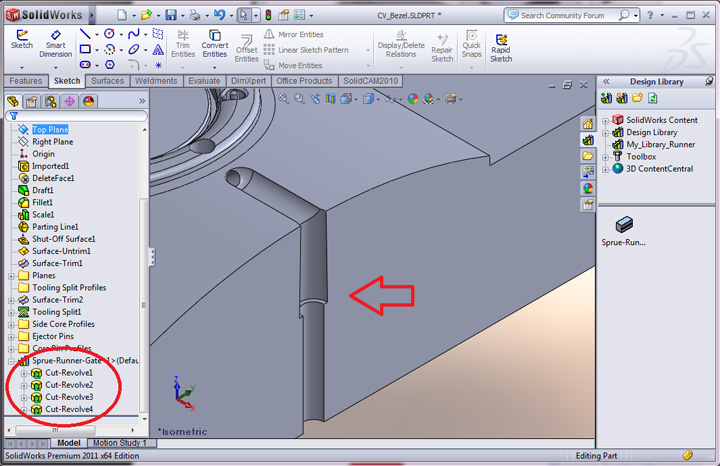This screenshot has width=720, height=466.
Task: Open the FeatureManager design tree tab
Action: [x=13, y=101]
